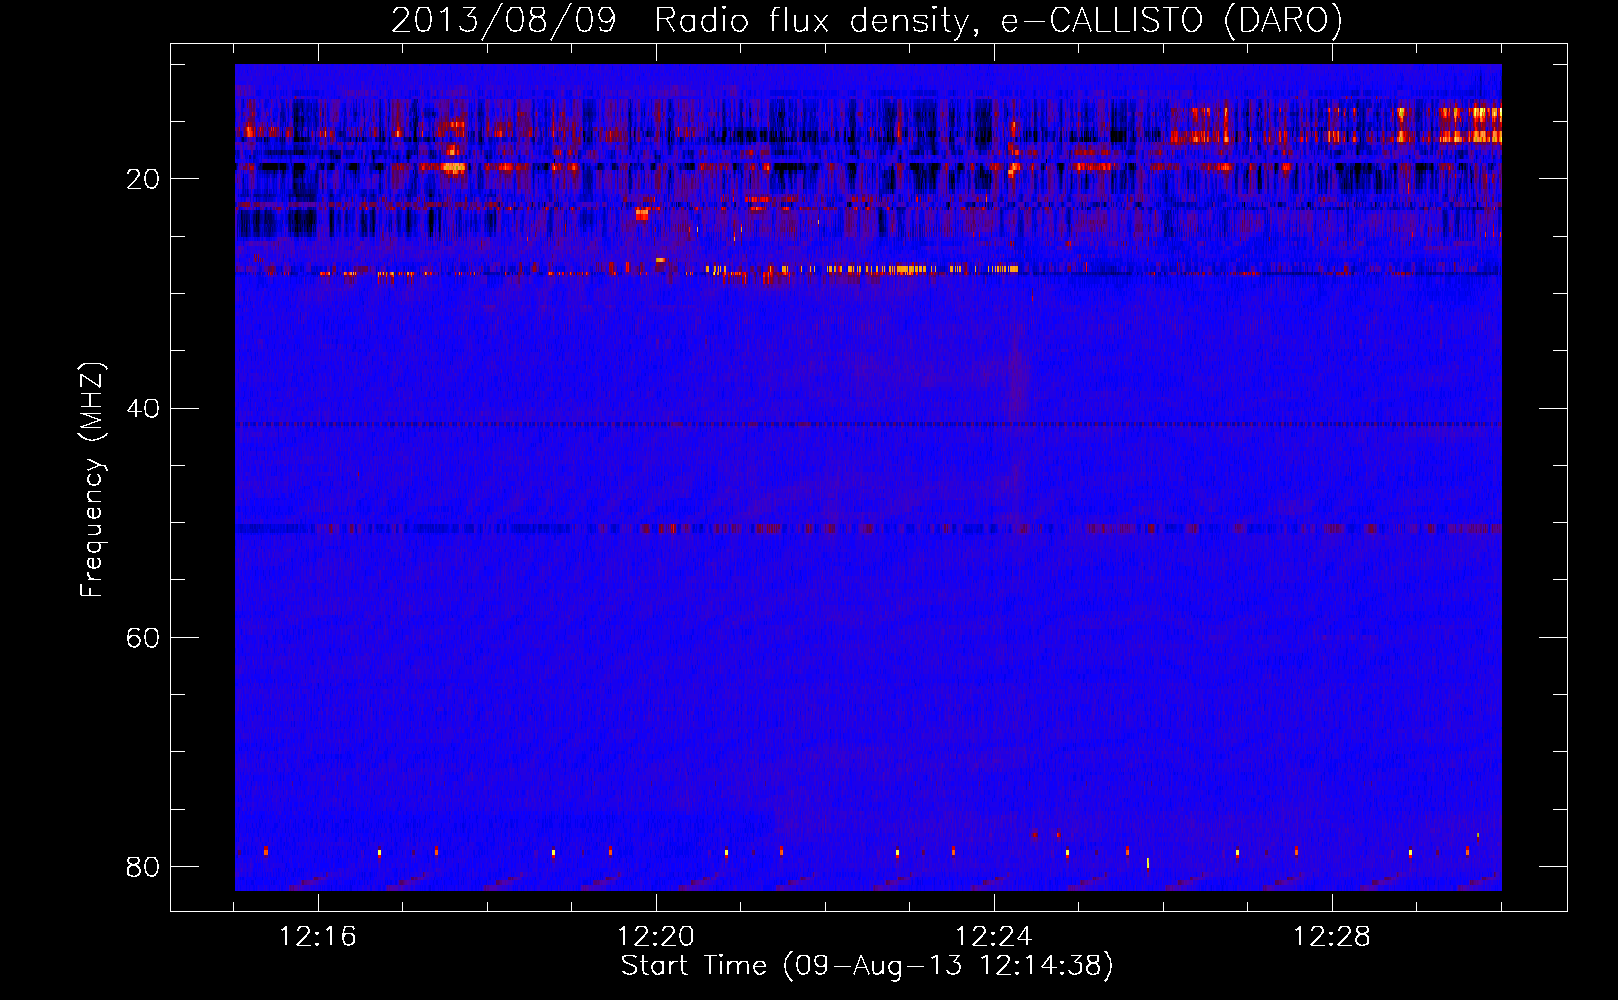Viewport: 1618px width, 1000px height.
Task: Click the '12:24' time tick label
Action: click(x=994, y=937)
